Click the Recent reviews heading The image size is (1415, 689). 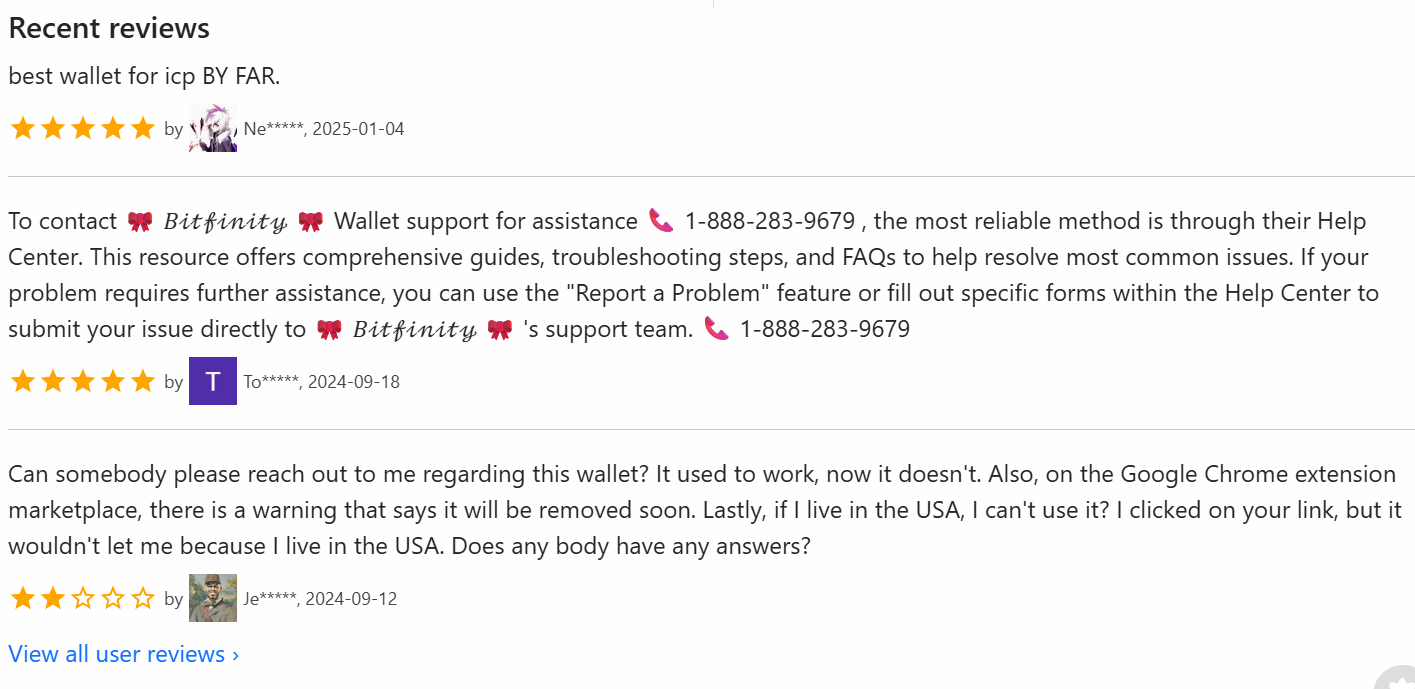[x=109, y=28]
